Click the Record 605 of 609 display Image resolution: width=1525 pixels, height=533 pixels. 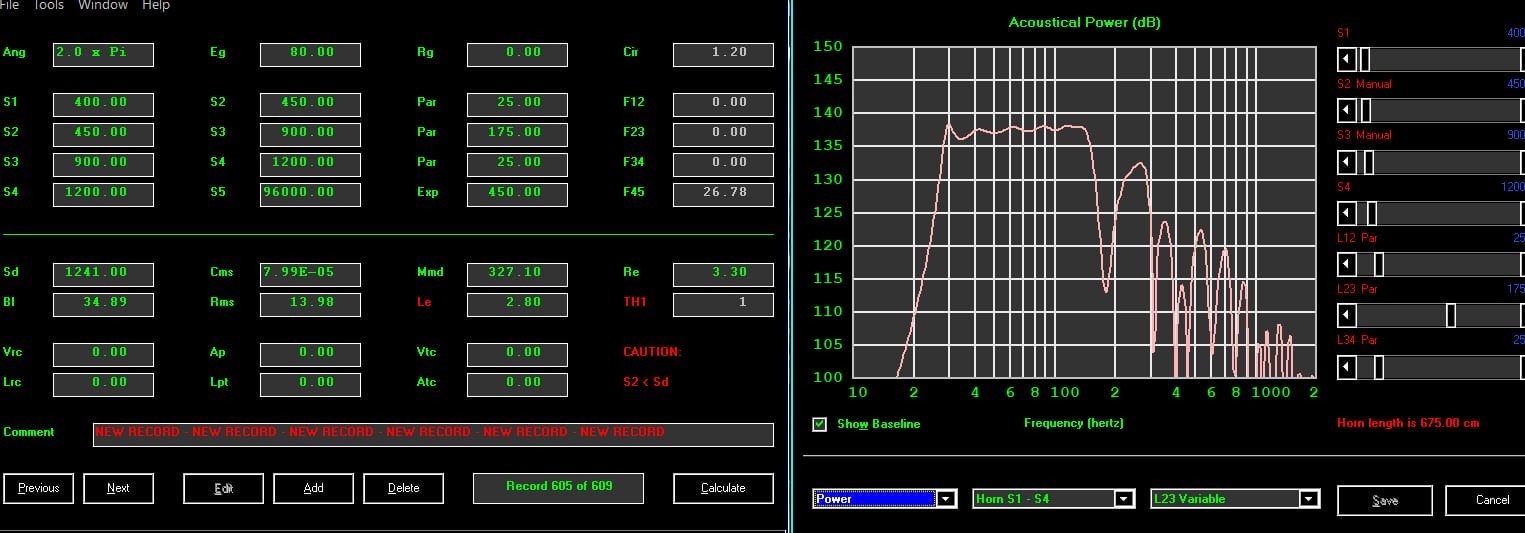tap(558, 488)
